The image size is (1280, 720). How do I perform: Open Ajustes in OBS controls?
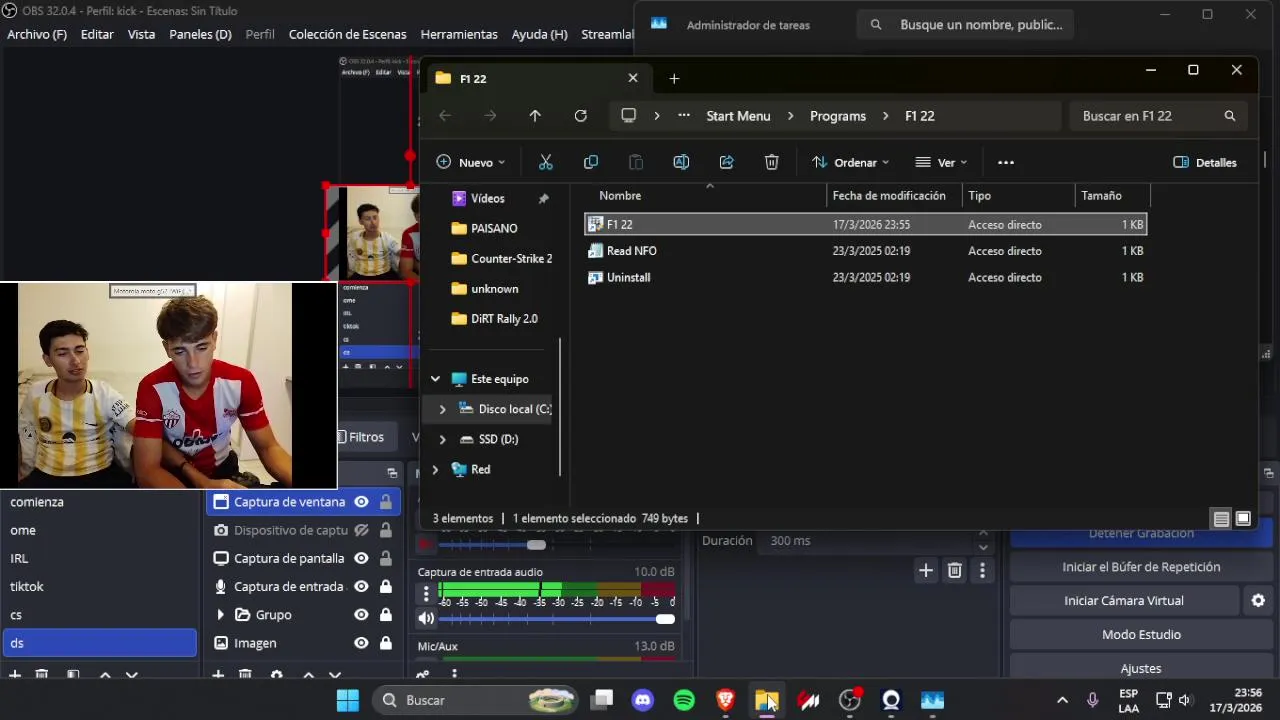tap(1141, 668)
